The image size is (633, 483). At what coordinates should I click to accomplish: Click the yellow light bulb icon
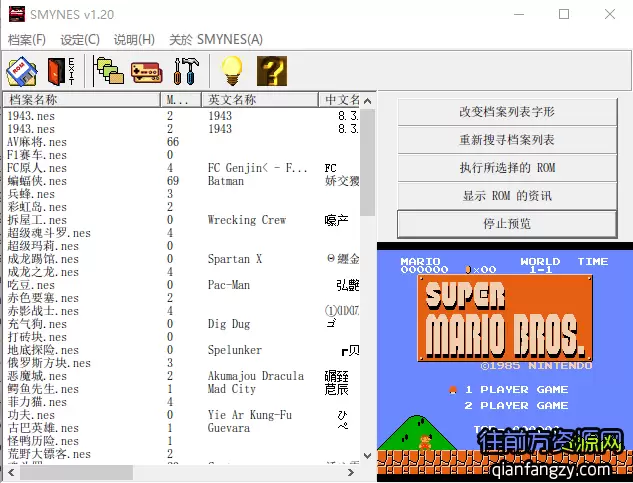tap(232, 71)
